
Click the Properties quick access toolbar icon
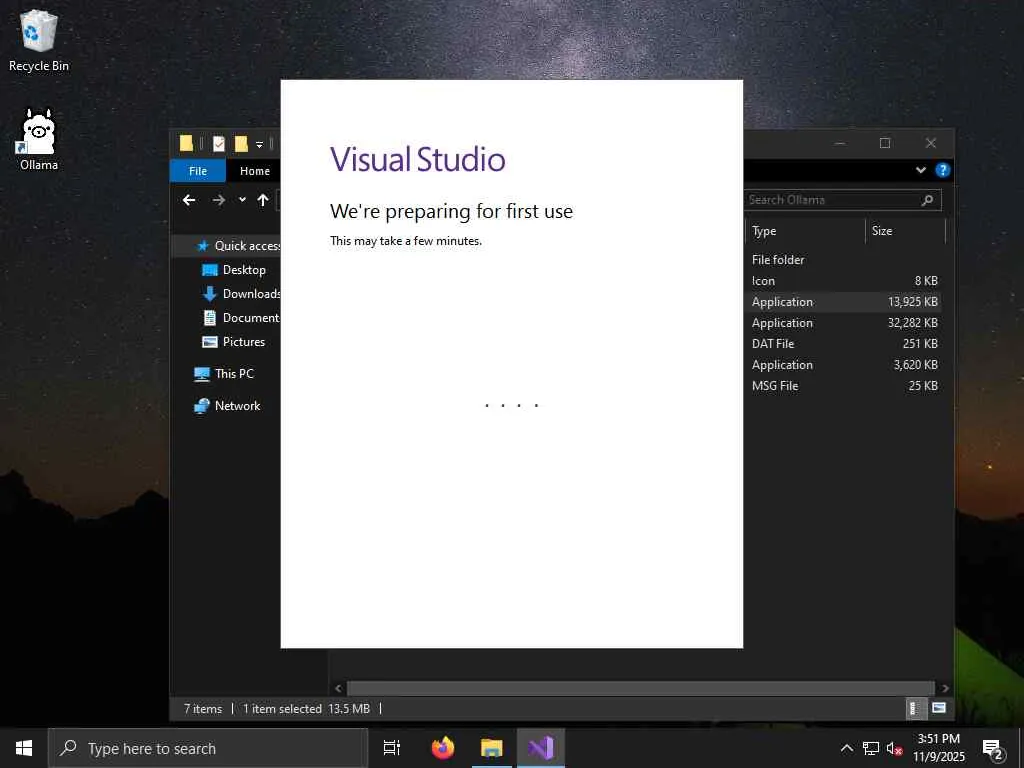pyautogui.click(x=219, y=144)
